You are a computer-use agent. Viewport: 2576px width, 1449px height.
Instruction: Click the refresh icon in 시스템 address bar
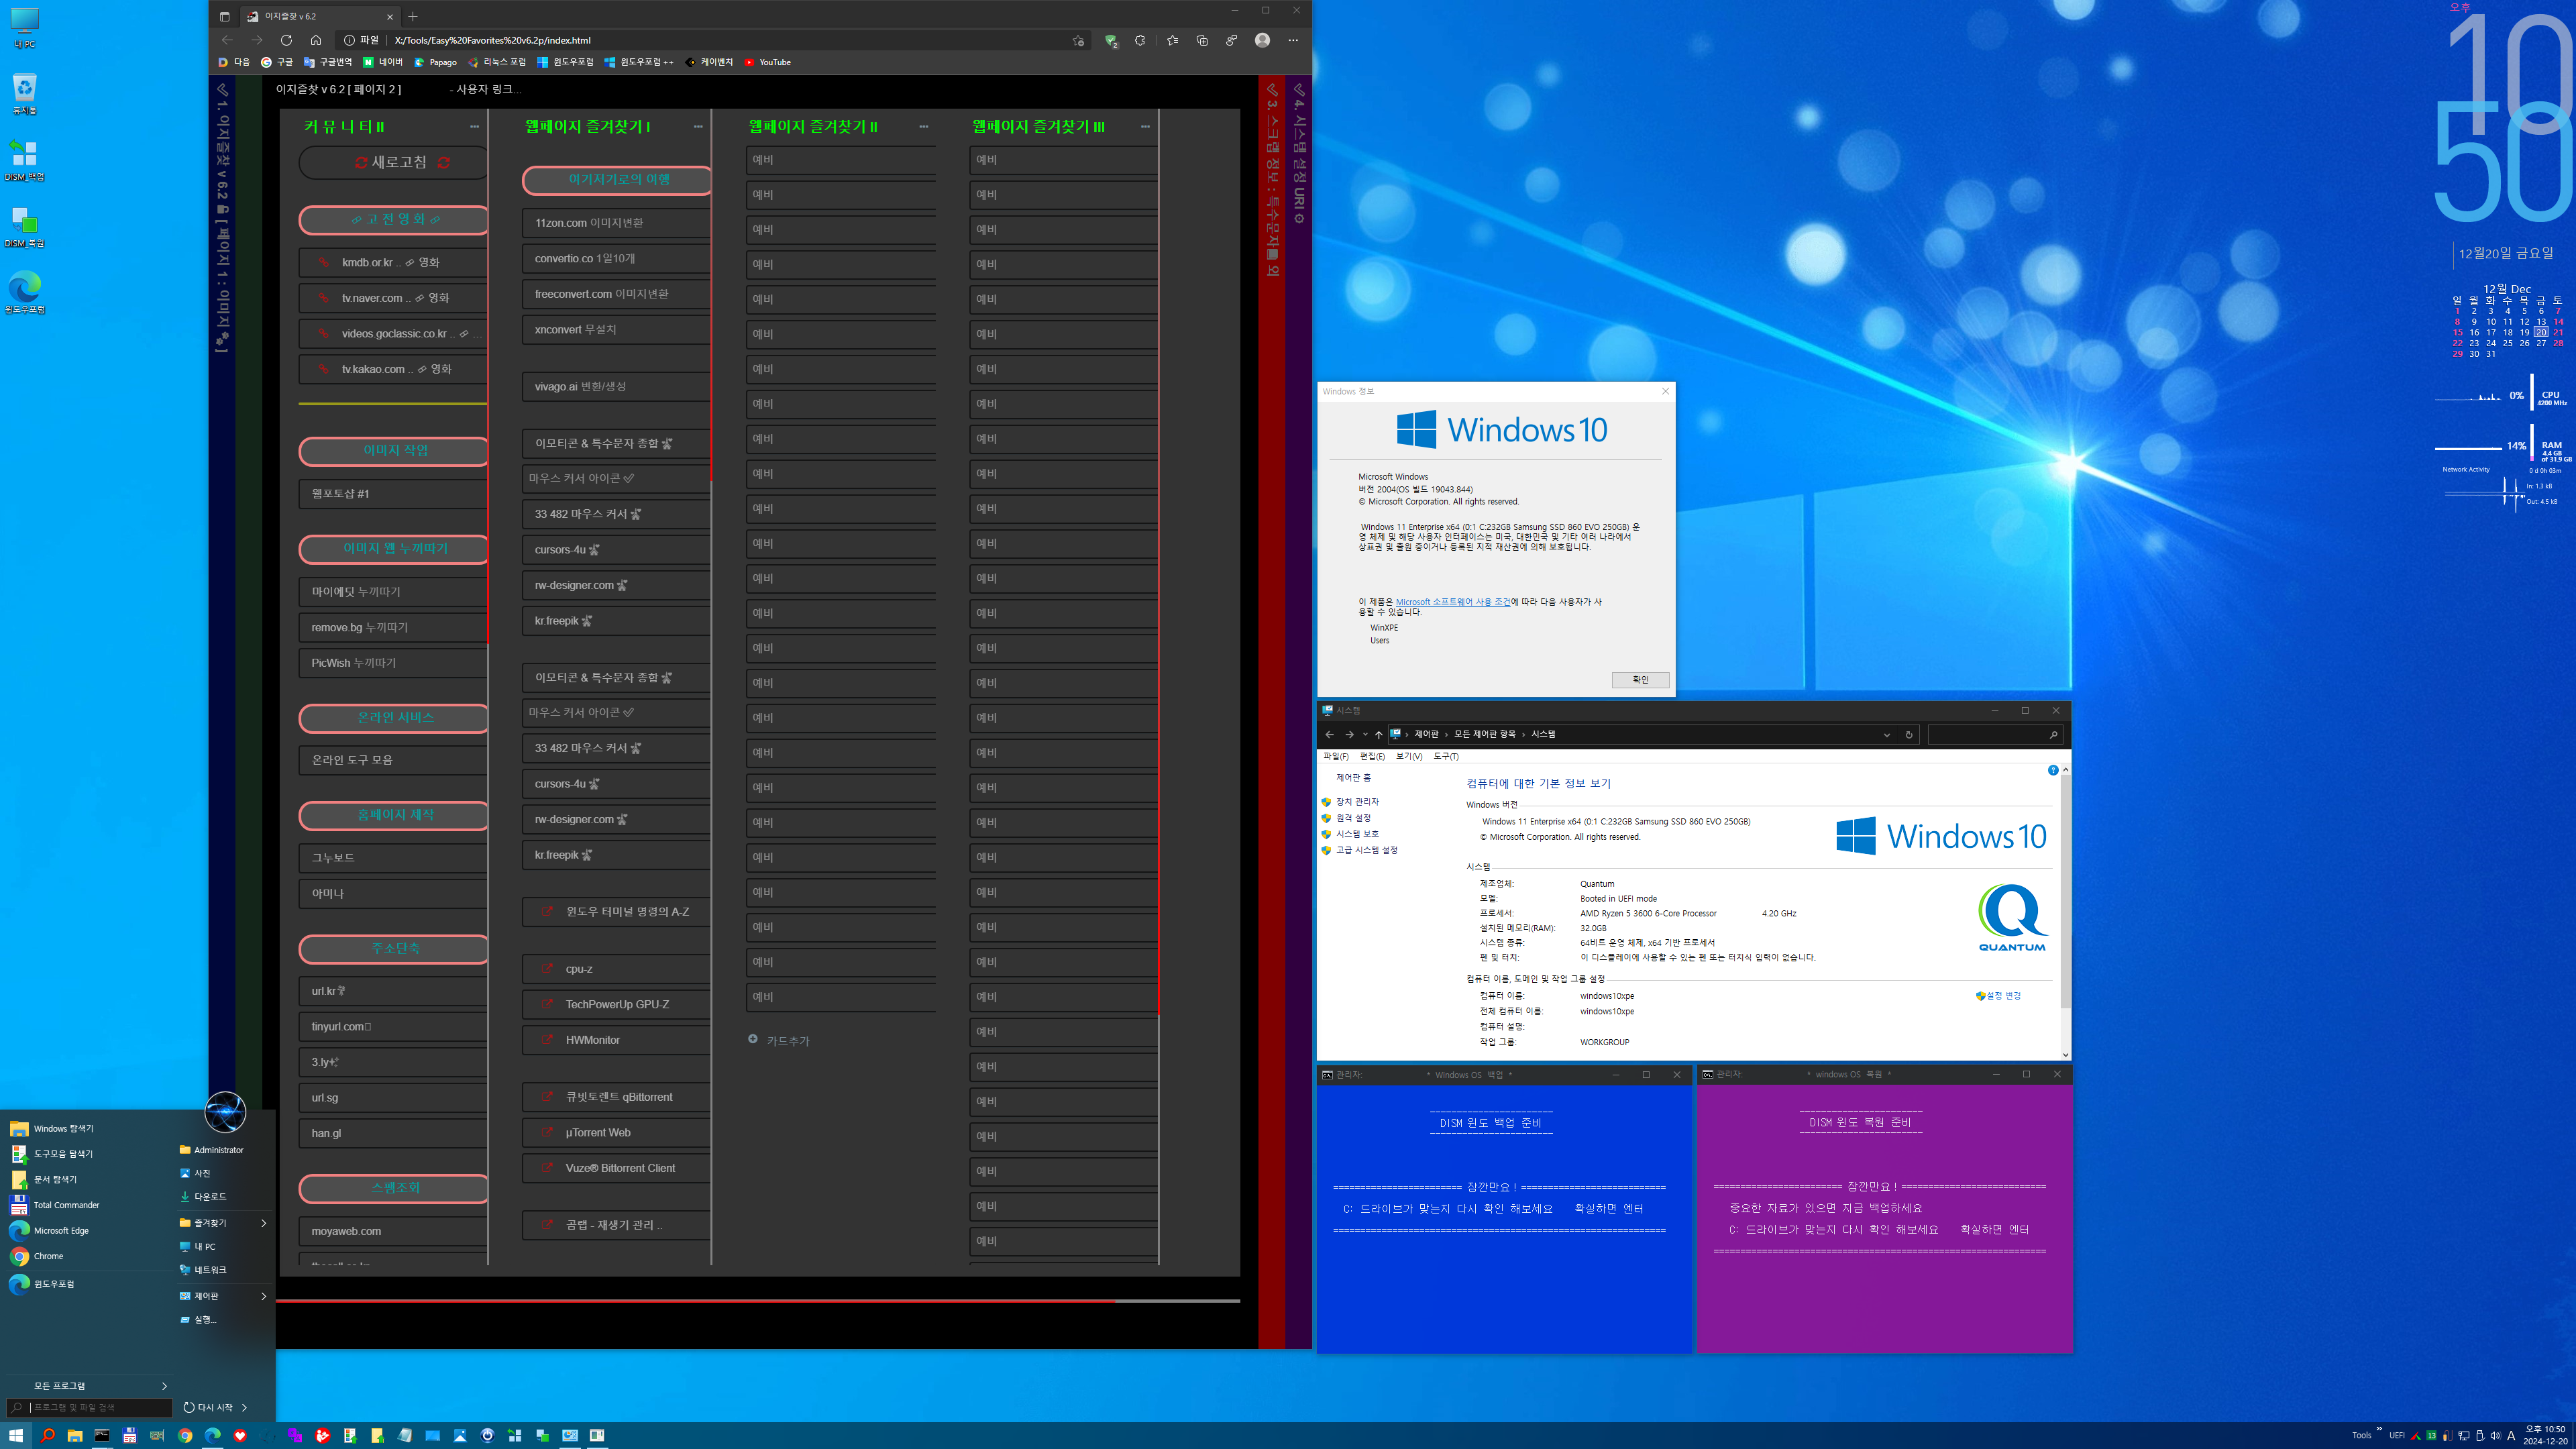pyautogui.click(x=1908, y=734)
